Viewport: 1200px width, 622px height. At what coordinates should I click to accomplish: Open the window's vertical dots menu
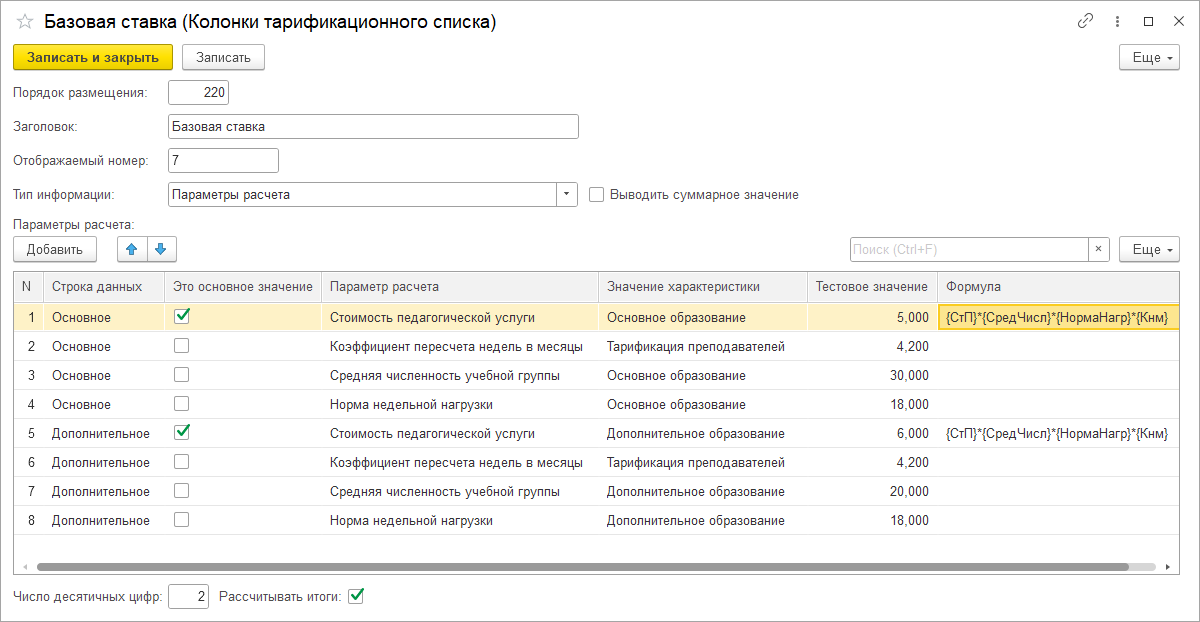click(1116, 21)
